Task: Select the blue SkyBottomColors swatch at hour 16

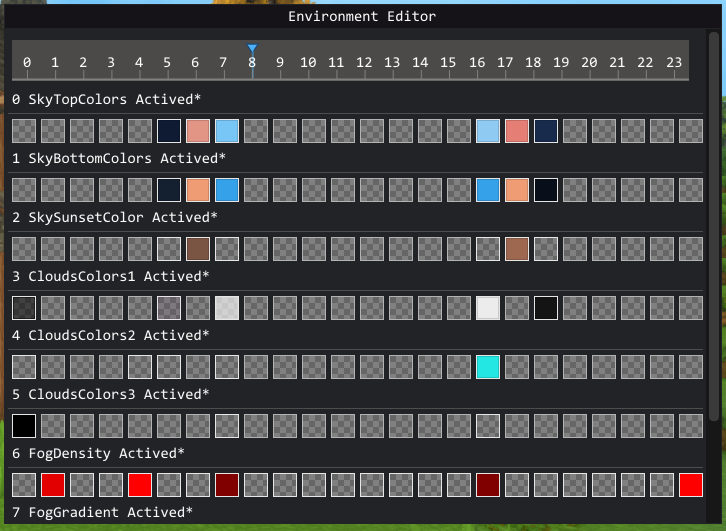Action: coord(488,190)
